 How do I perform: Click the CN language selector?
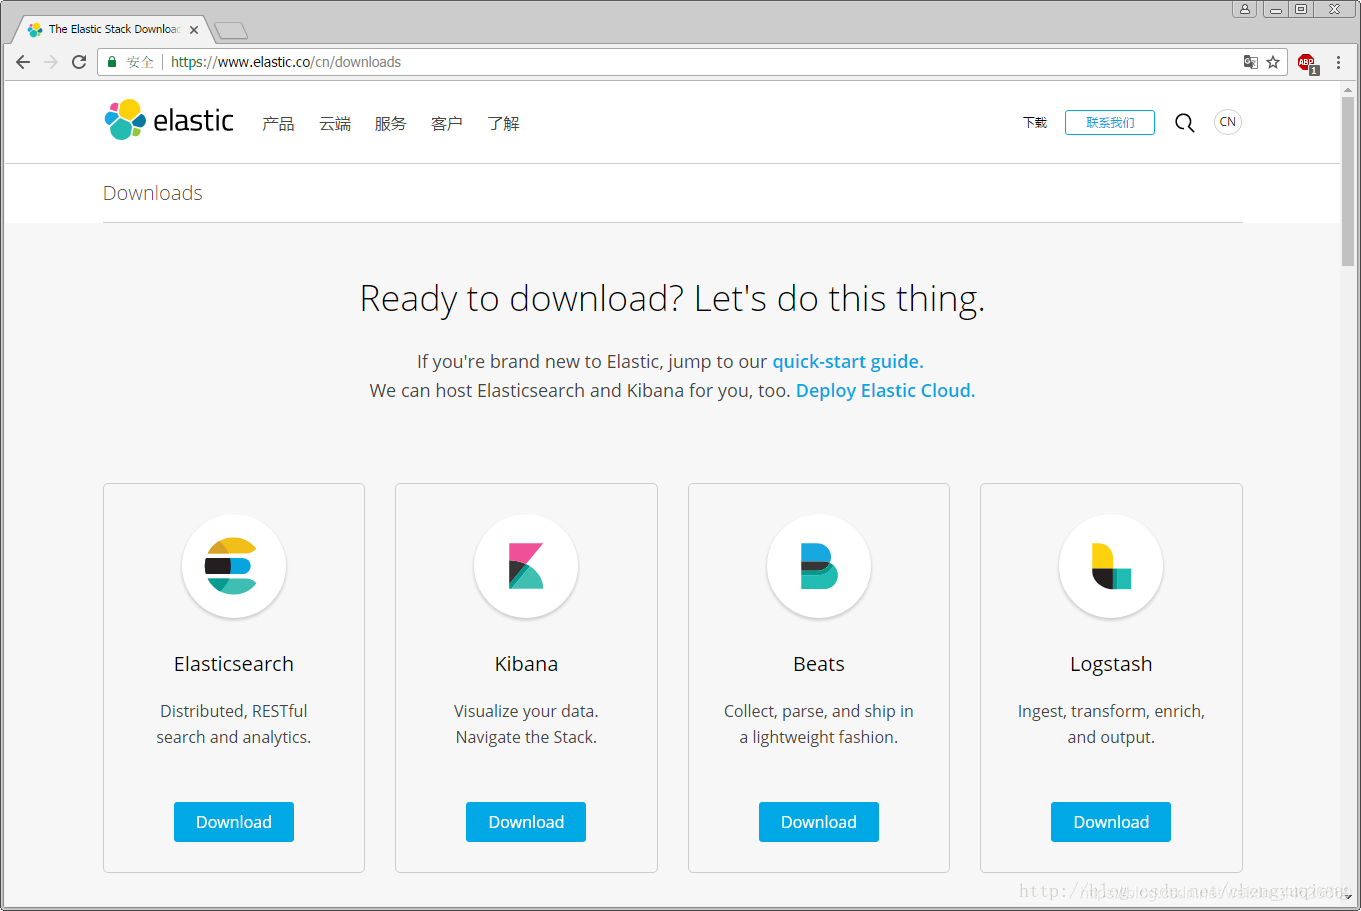point(1228,122)
